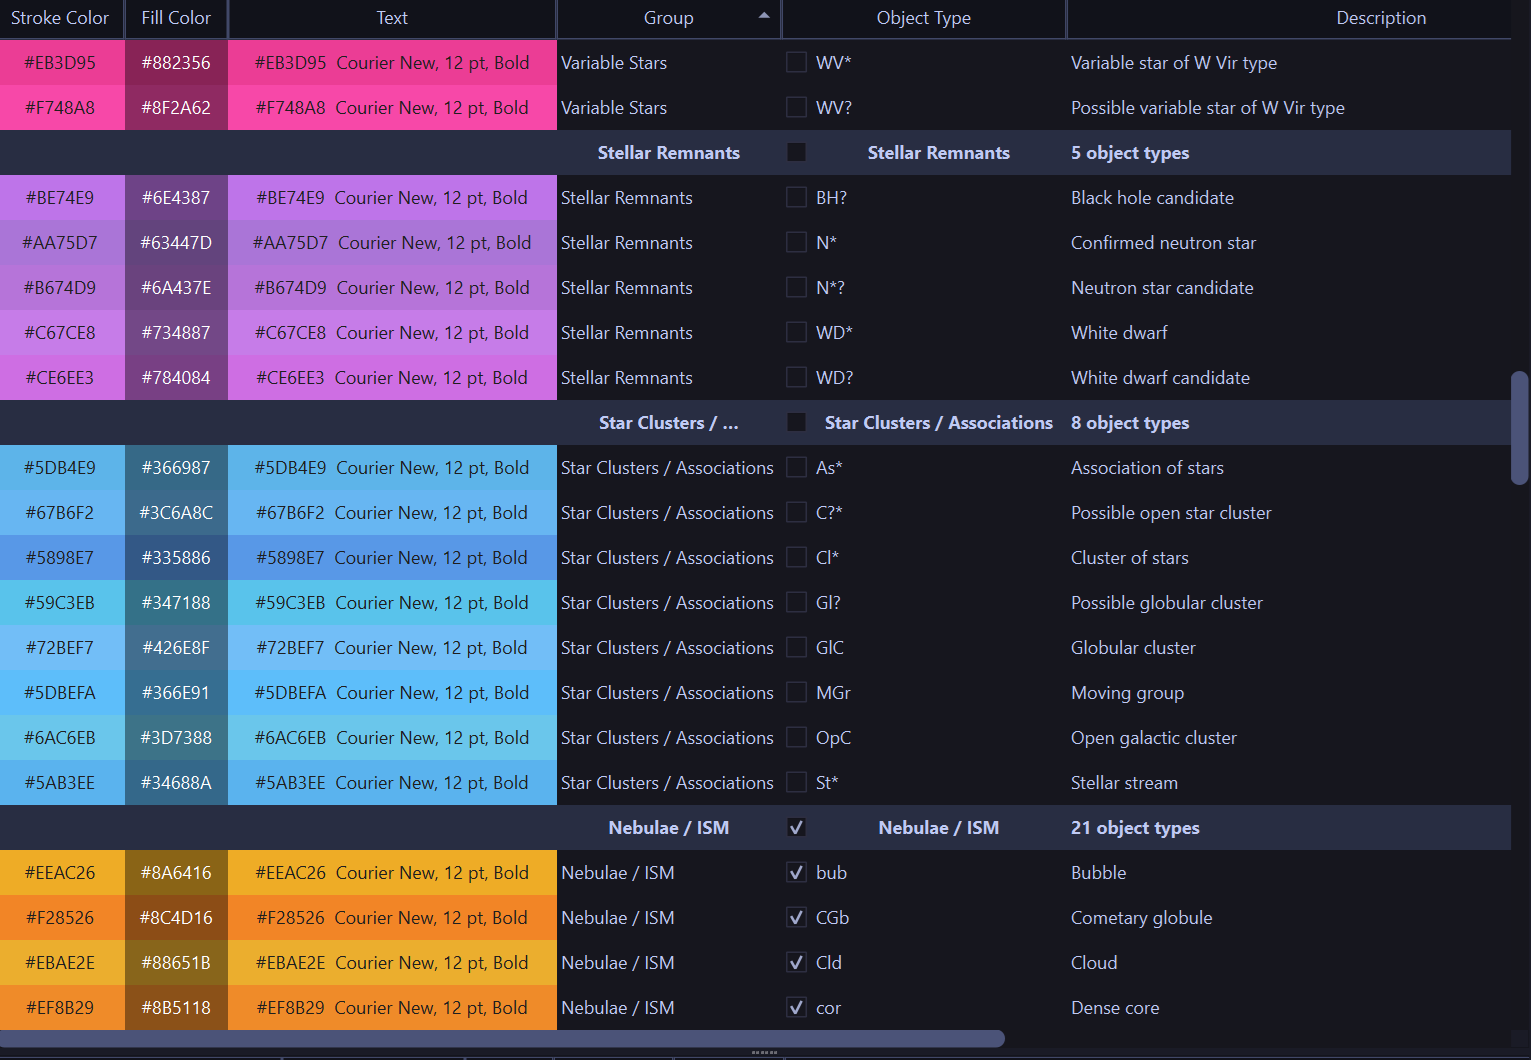Sort by the Description column header

pyautogui.click(x=1381, y=18)
